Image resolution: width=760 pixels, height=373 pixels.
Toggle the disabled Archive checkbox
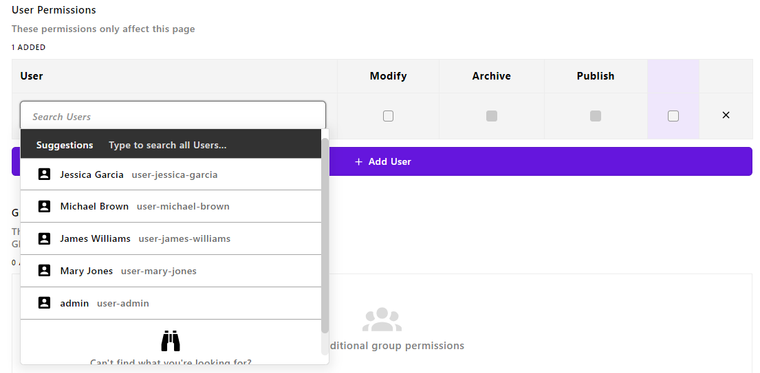(491, 116)
